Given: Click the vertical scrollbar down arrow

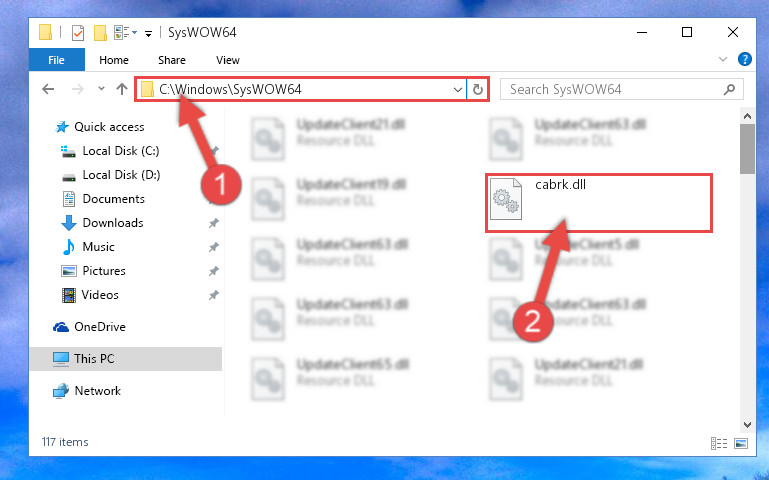Looking at the screenshot, I should click(x=747, y=425).
